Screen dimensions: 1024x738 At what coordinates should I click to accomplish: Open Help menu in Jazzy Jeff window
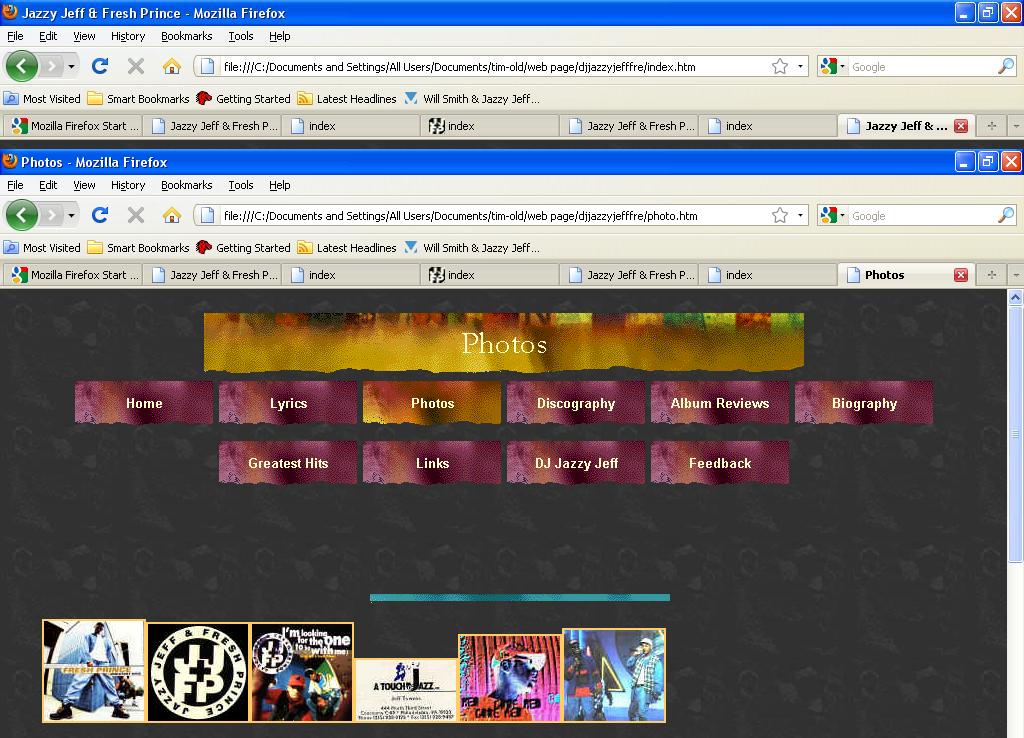(x=280, y=36)
